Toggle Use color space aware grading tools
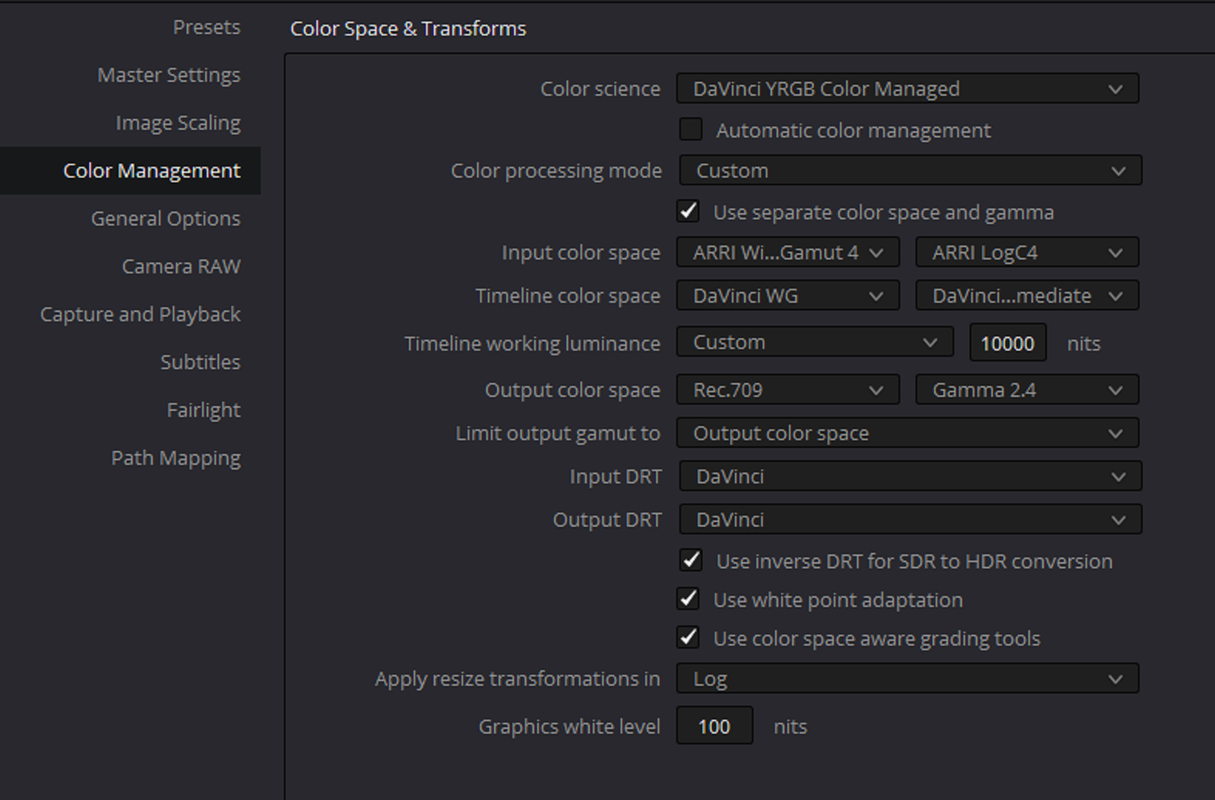 (x=688, y=637)
